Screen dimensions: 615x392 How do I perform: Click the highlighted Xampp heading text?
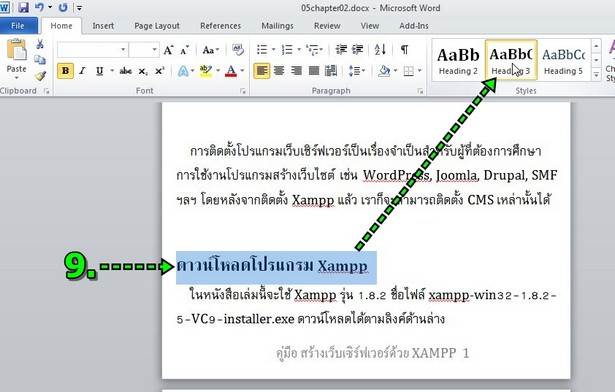(272, 266)
